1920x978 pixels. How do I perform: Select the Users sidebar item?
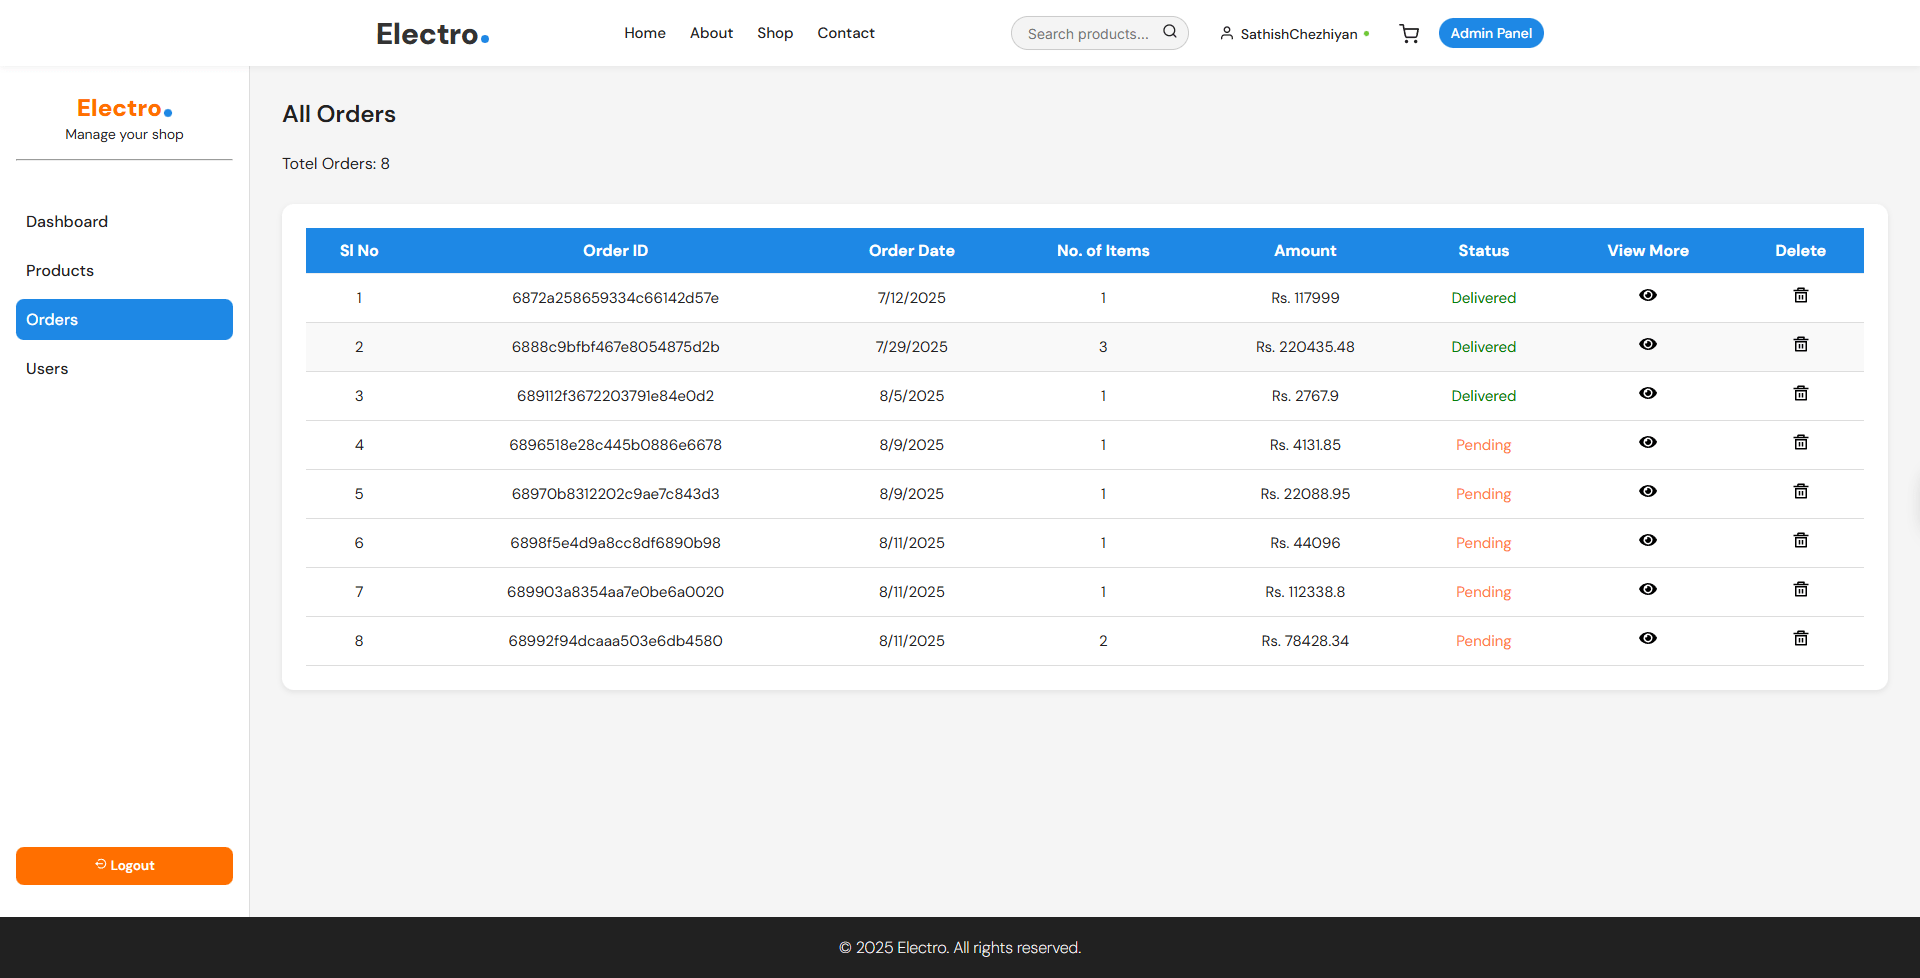coord(47,369)
